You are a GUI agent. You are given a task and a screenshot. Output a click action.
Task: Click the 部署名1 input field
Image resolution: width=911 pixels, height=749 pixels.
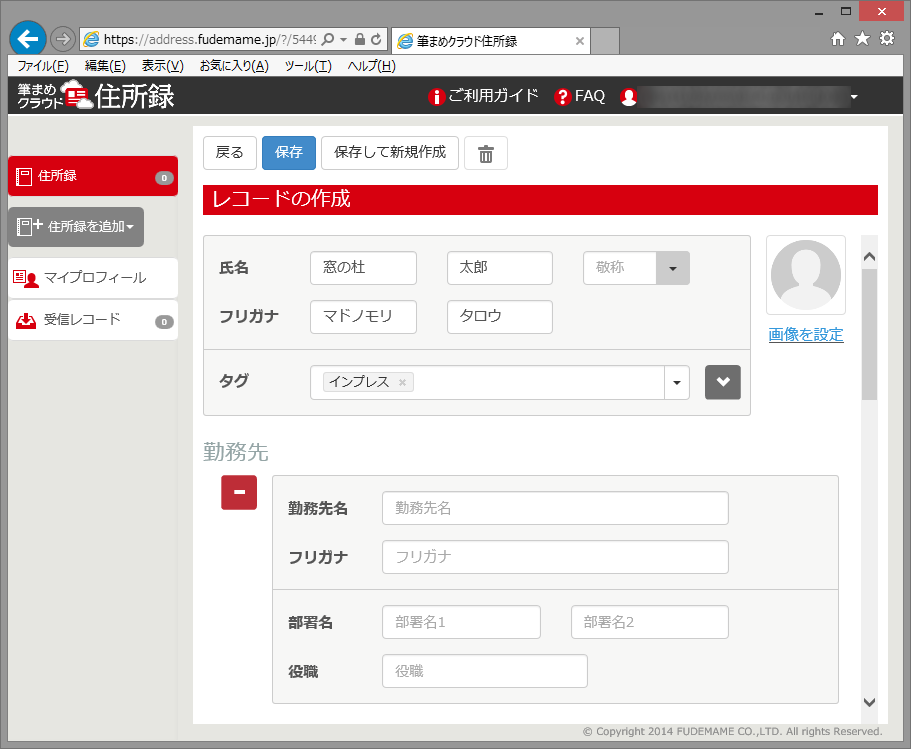[x=461, y=622]
